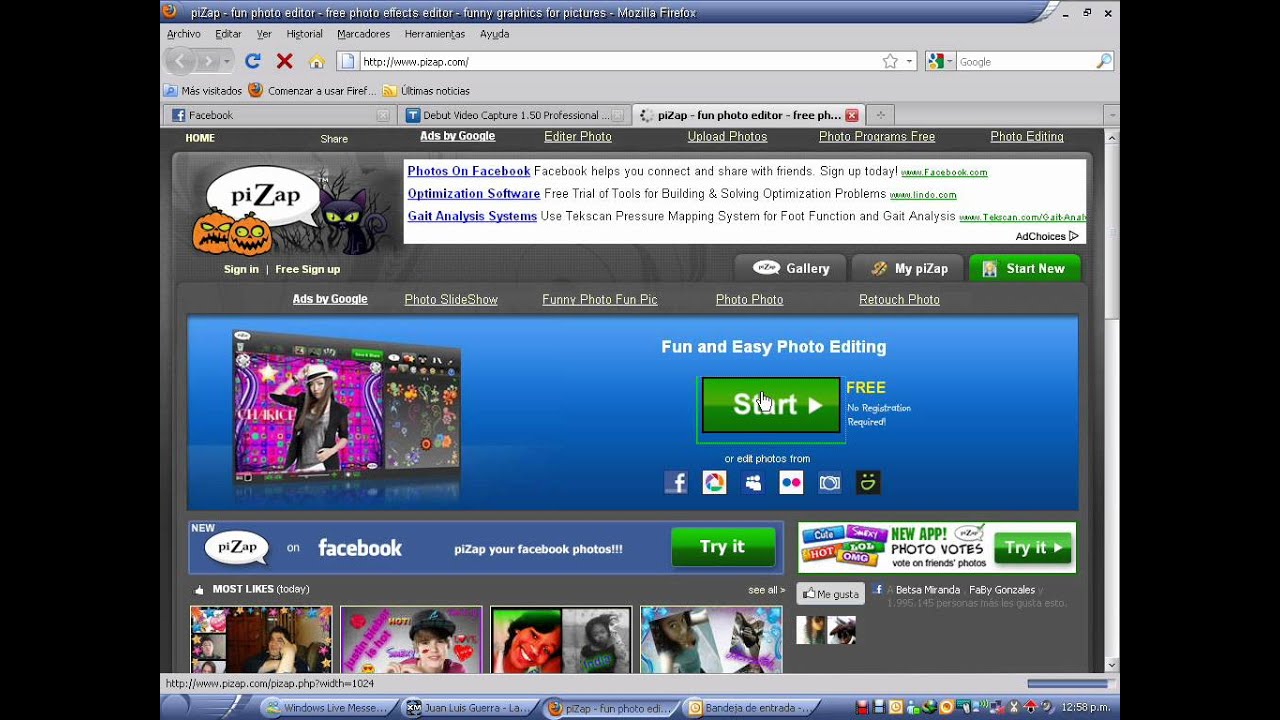Open Juan Luis Guerra taskbar button

(x=468, y=708)
